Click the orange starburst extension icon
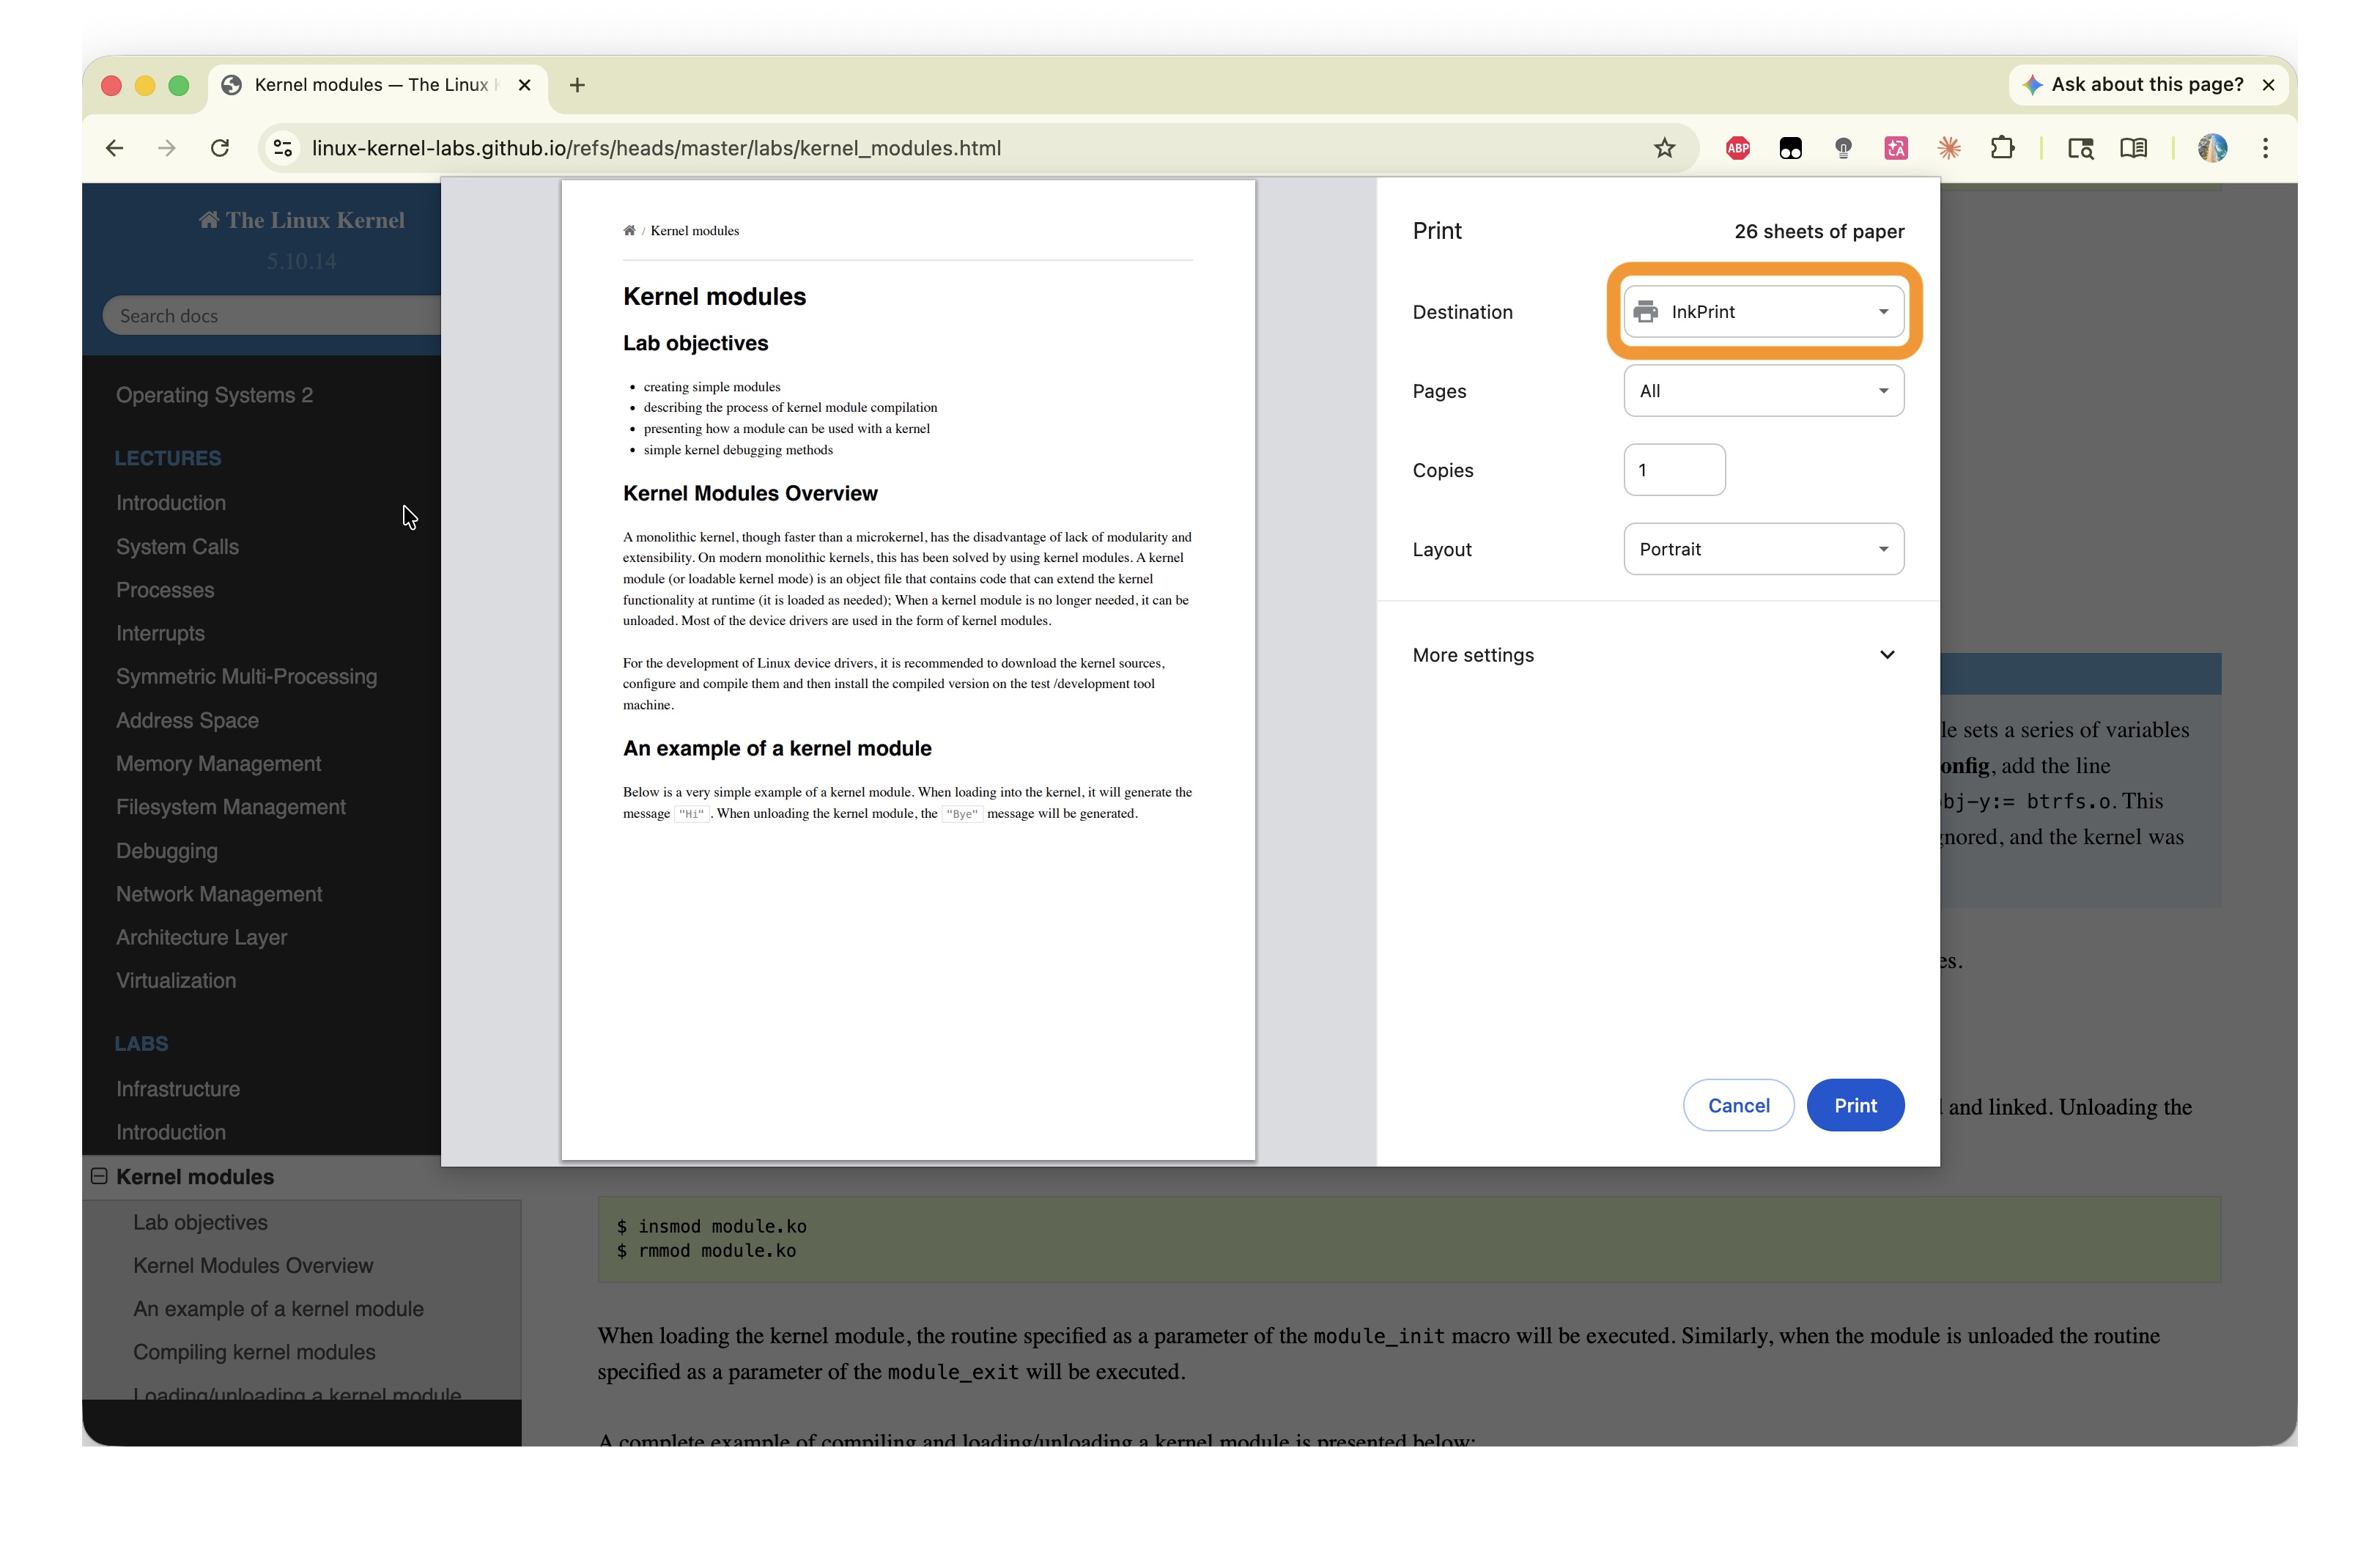 pos(1949,148)
